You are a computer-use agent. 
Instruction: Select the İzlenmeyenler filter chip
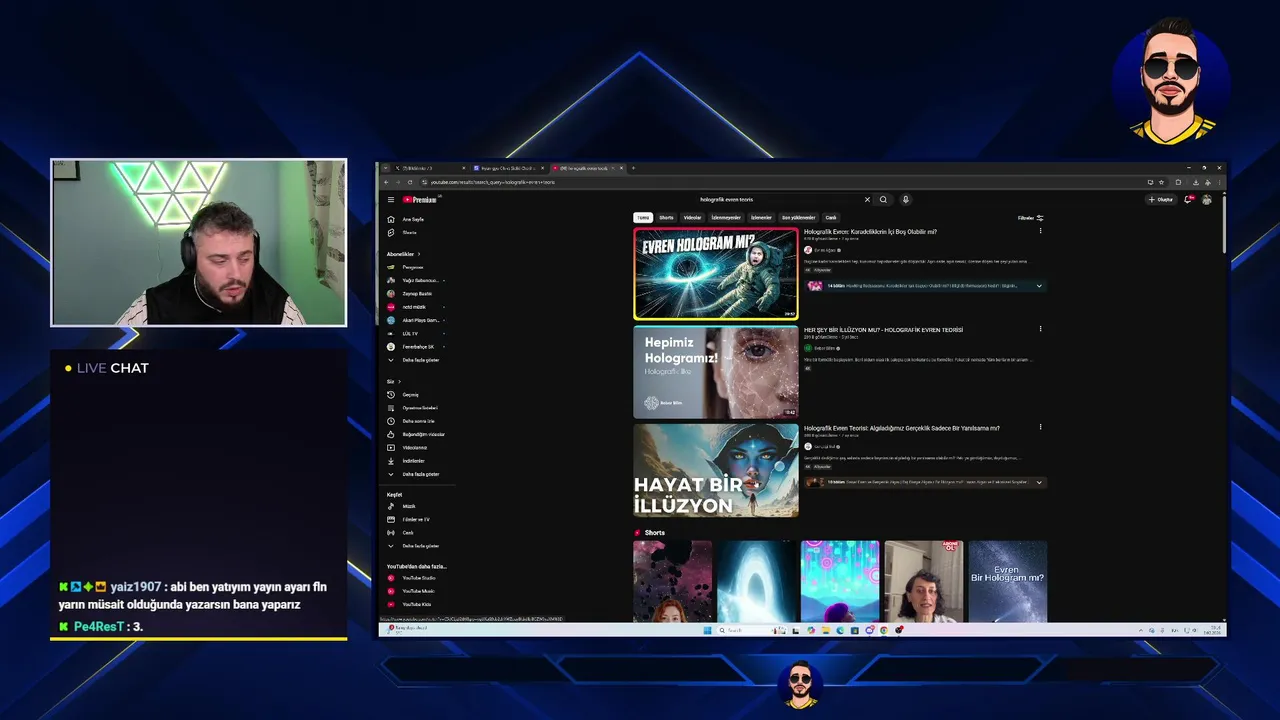[726, 217]
